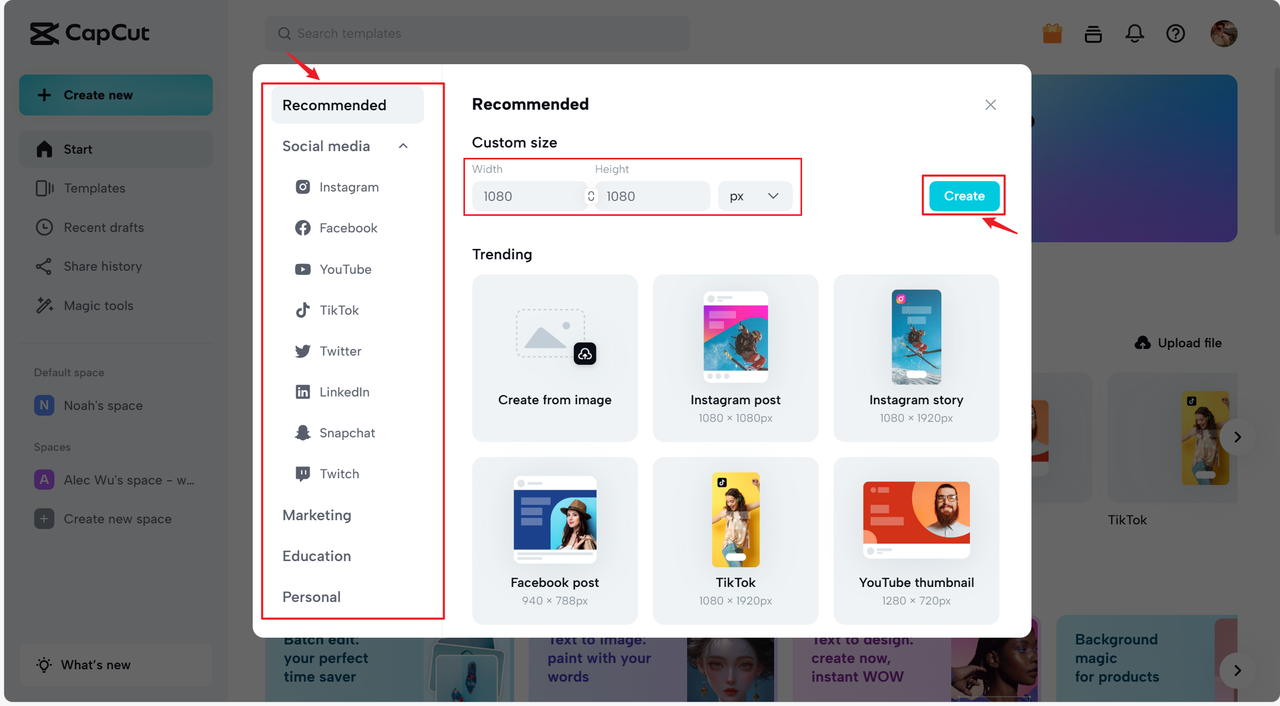This screenshot has height=706, width=1280.
Task: Click the Templates icon in left sidebar
Action: [x=44, y=188]
